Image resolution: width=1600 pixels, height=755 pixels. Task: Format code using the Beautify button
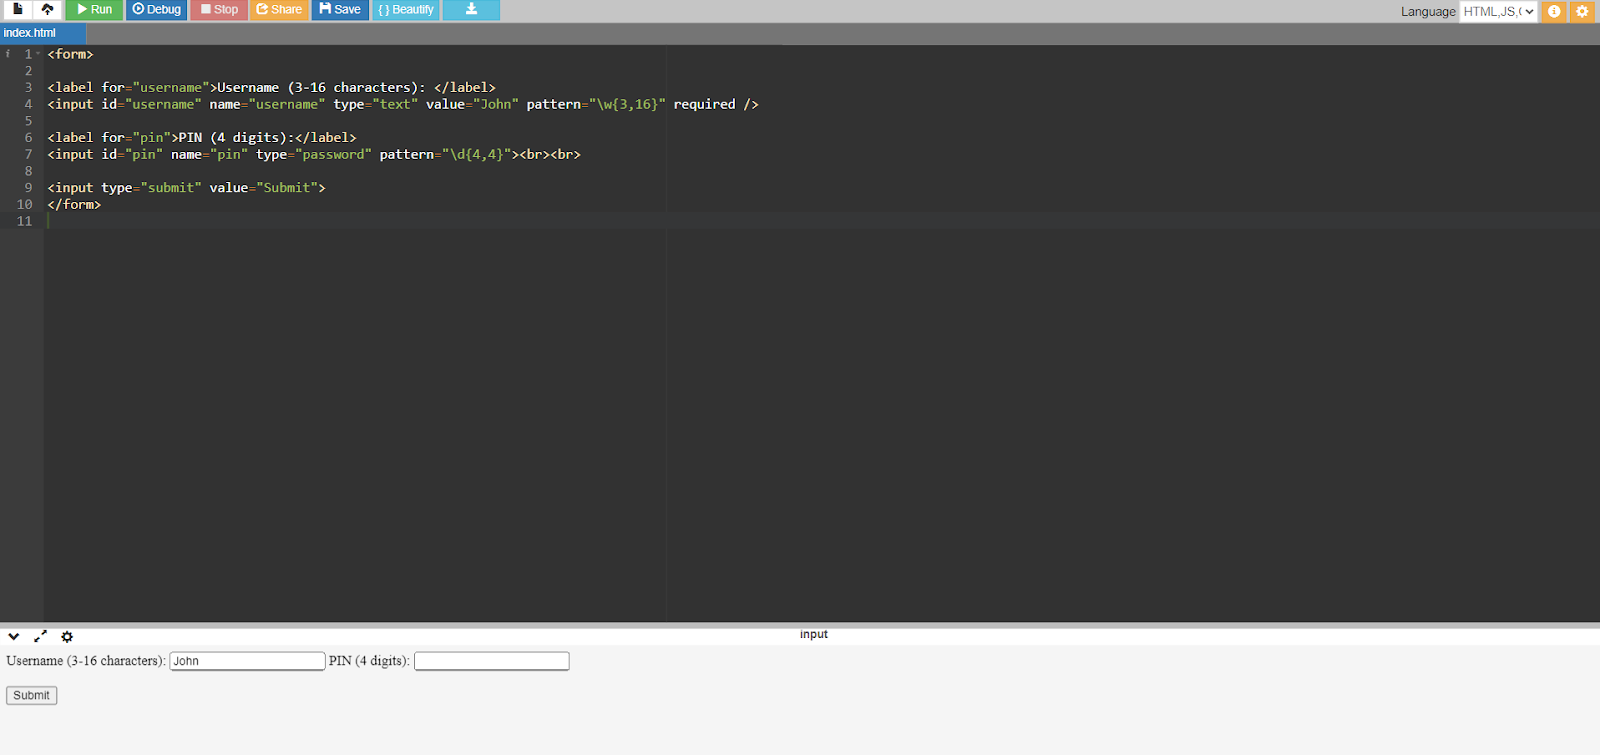tap(406, 9)
